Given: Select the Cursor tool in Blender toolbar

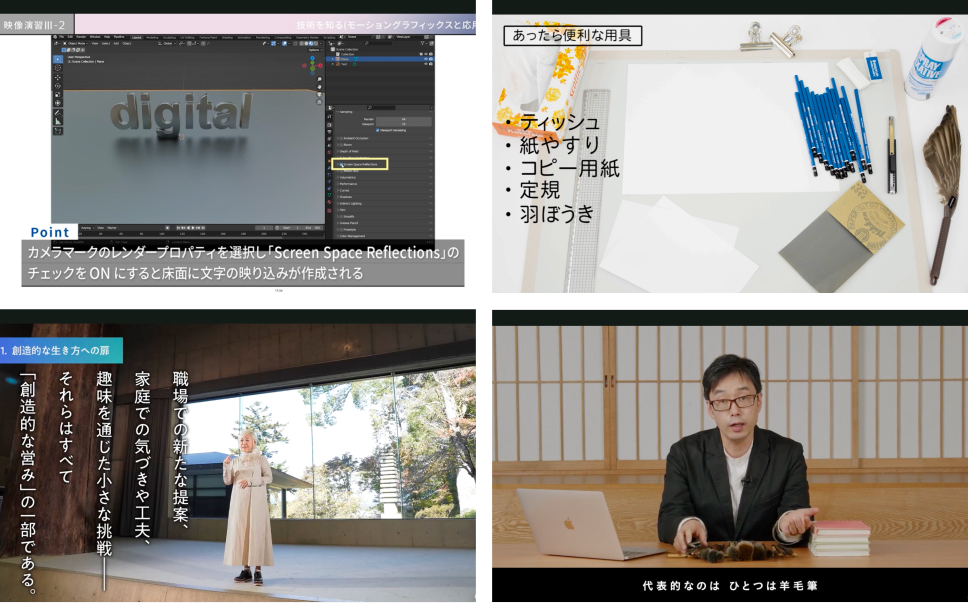Looking at the screenshot, I should [57, 66].
